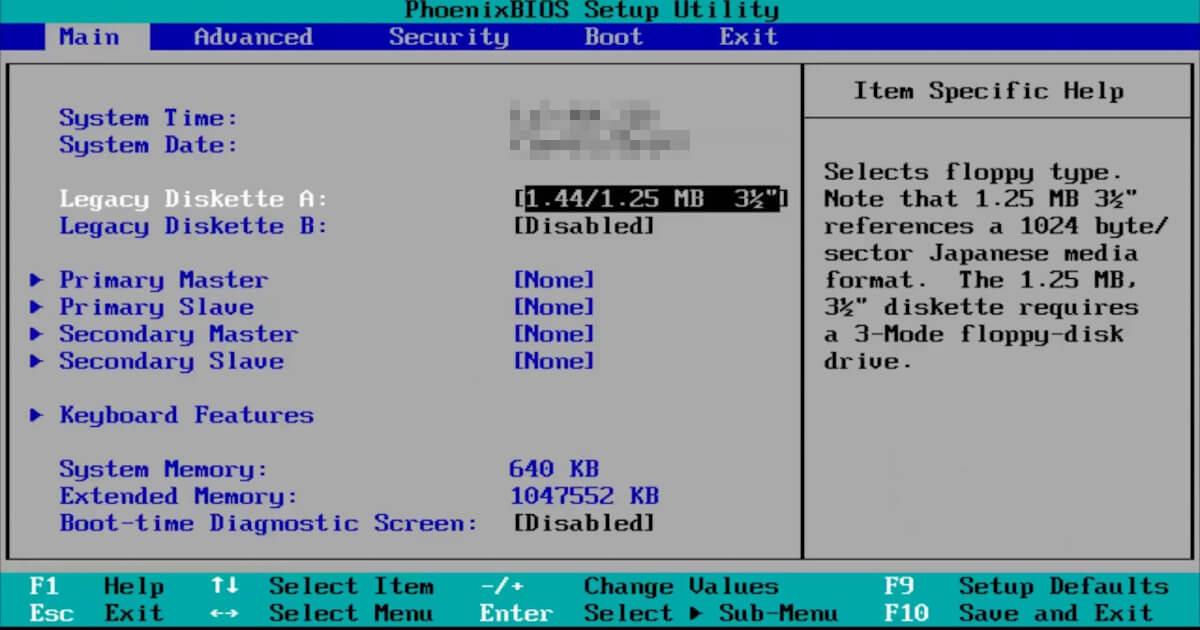
Task: Expand the Secondary Master sub-menu arrow
Action: coord(37,334)
